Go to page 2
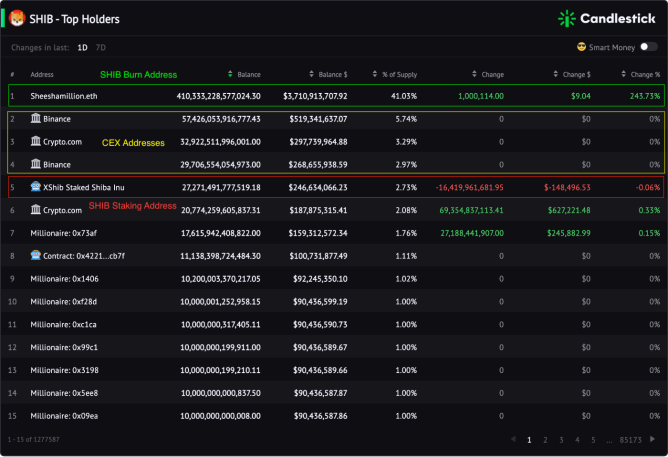The width and height of the screenshot is (668, 457). (x=545, y=440)
